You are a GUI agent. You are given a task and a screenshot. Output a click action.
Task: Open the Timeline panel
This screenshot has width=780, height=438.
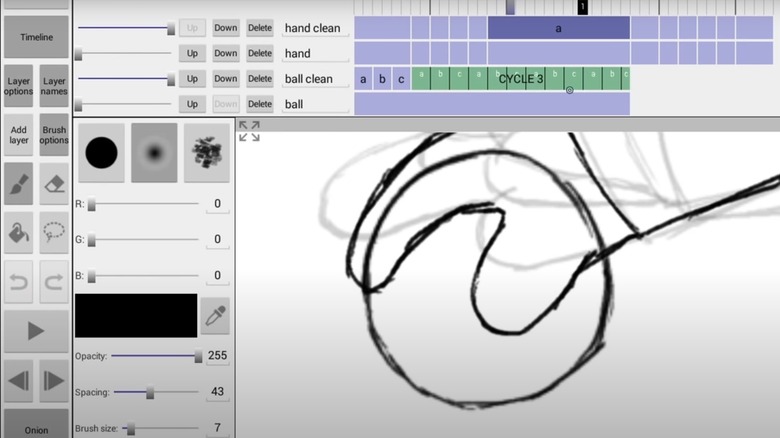(x=36, y=37)
